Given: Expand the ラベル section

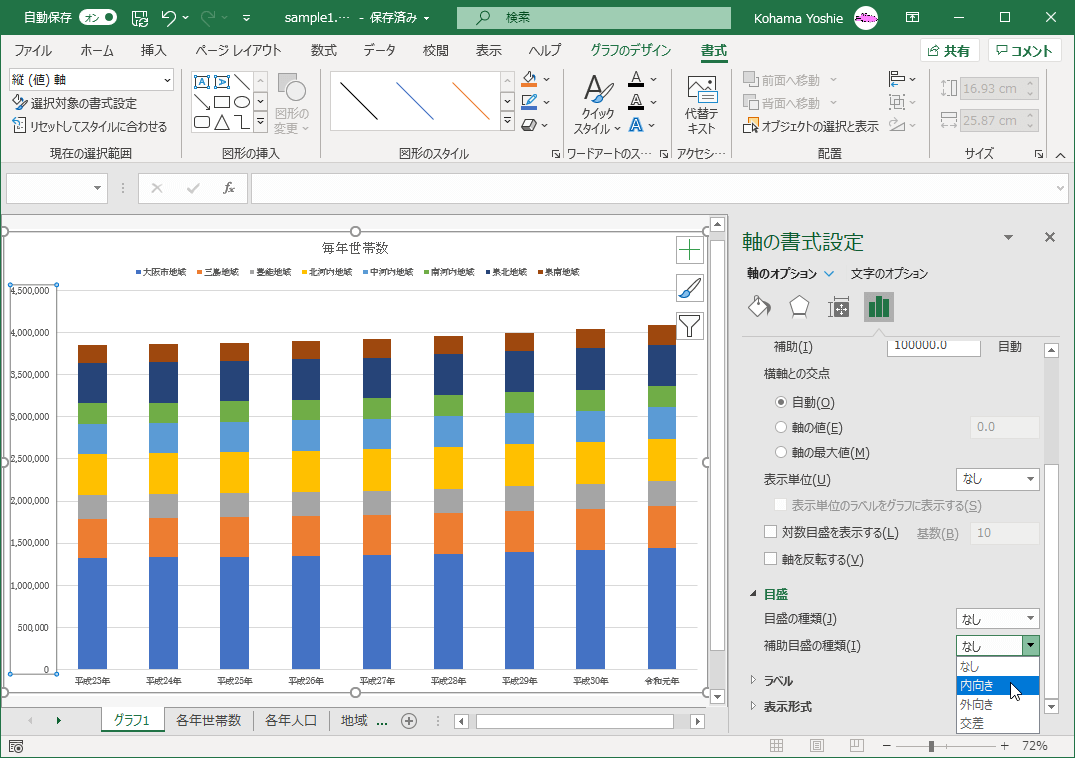Looking at the screenshot, I should [778, 680].
